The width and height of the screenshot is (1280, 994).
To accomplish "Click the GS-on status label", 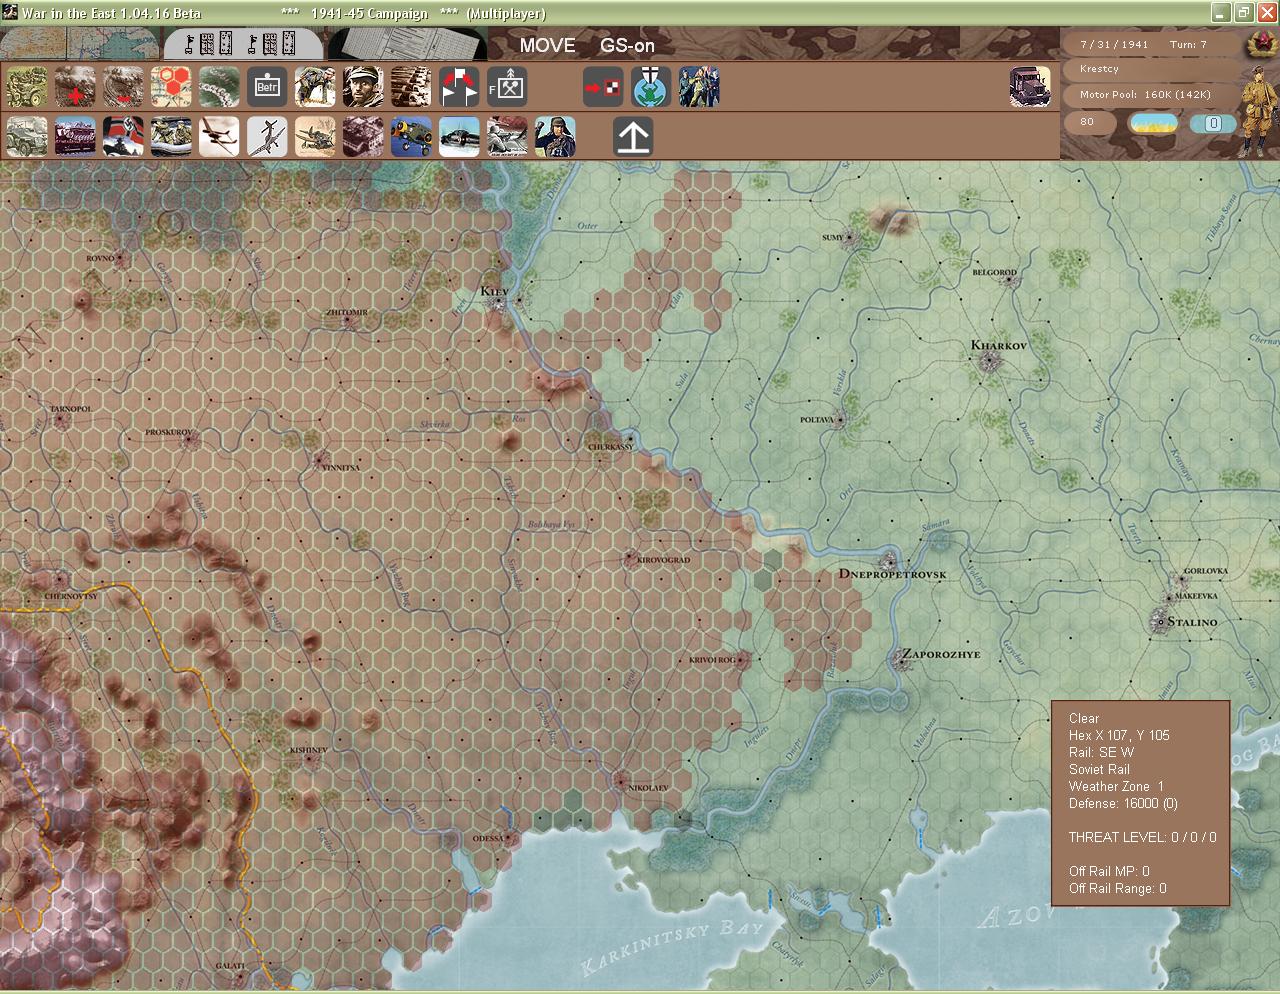I will pos(627,45).
